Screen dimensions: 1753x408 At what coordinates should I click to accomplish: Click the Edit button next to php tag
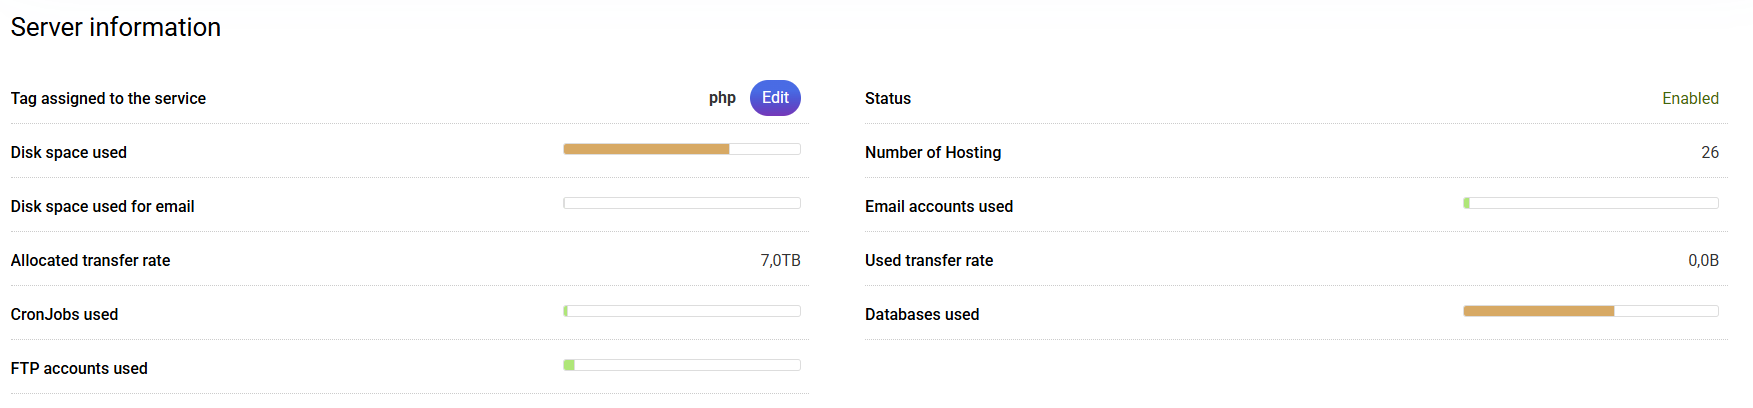tap(775, 98)
